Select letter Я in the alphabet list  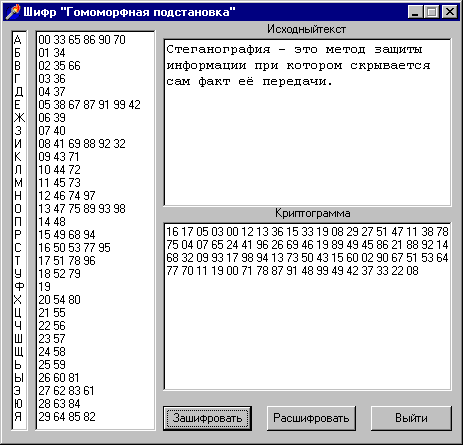[18, 417]
